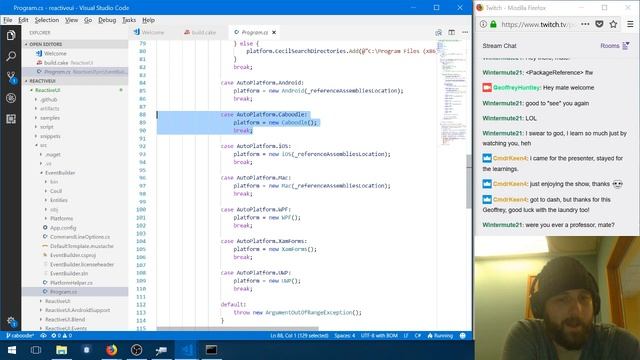This screenshot has height=360, width=640.
Task: Open the Go menu
Action: coord(88,20)
